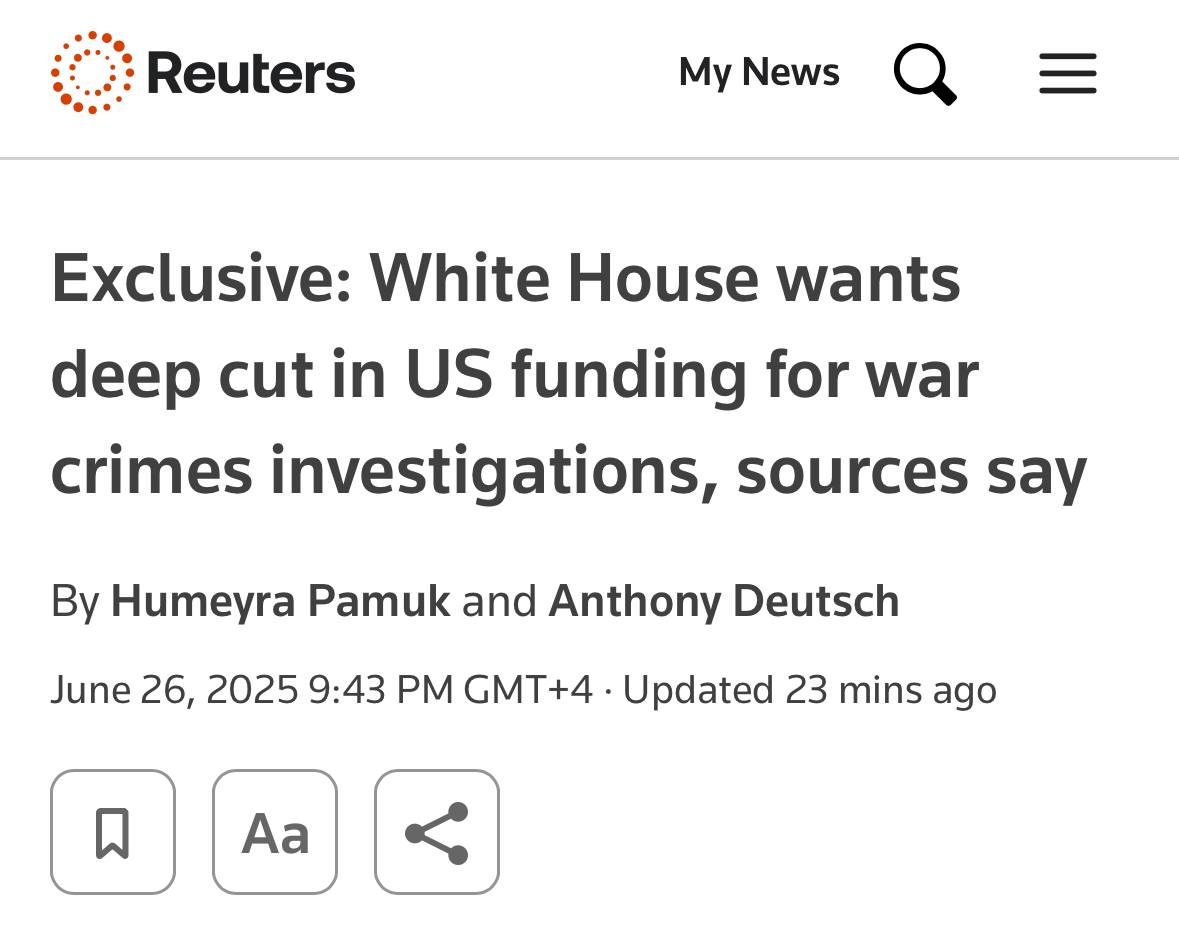Click the Reuters wordmark text

tap(251, 74)
